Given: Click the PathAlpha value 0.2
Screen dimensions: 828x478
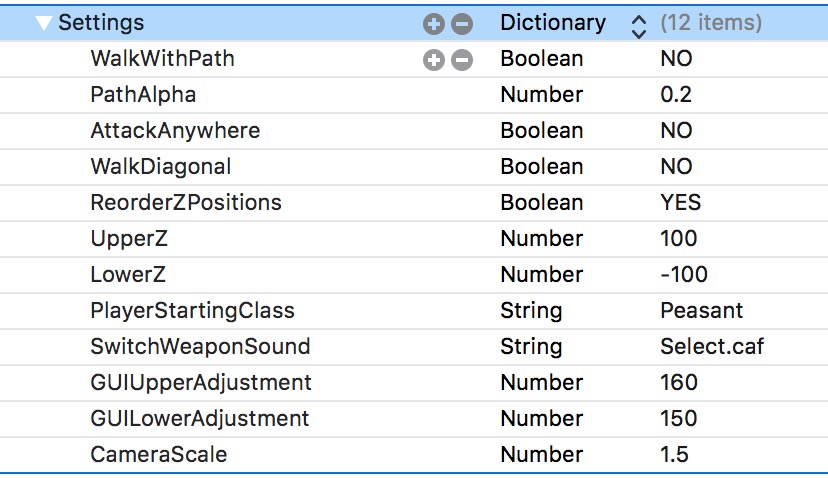Looking at the screenshot, I should [676, 95].
